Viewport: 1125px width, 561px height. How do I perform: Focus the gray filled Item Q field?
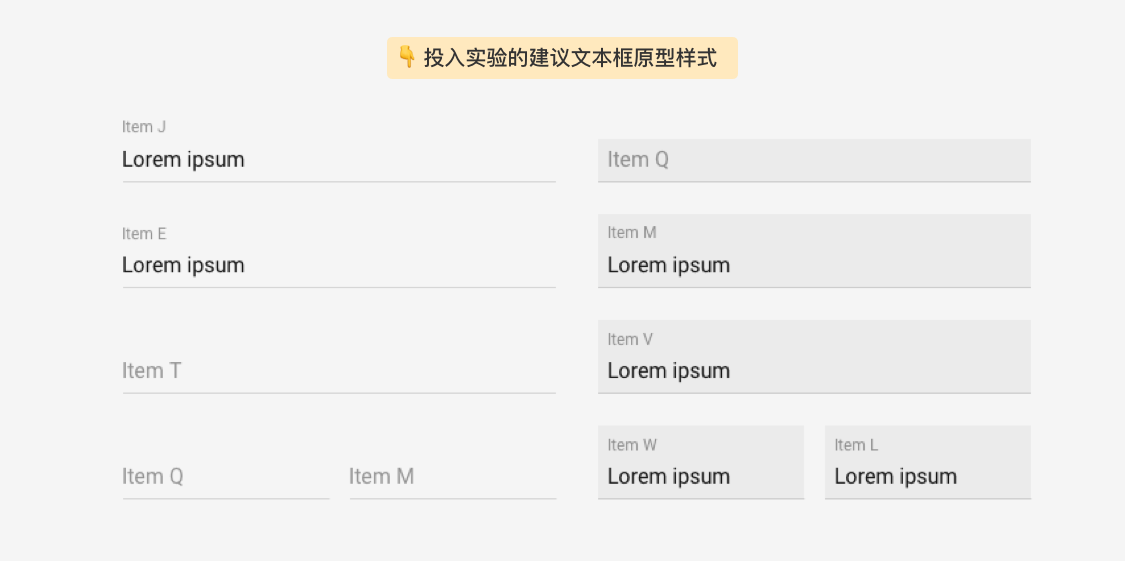tap(814, 160)
